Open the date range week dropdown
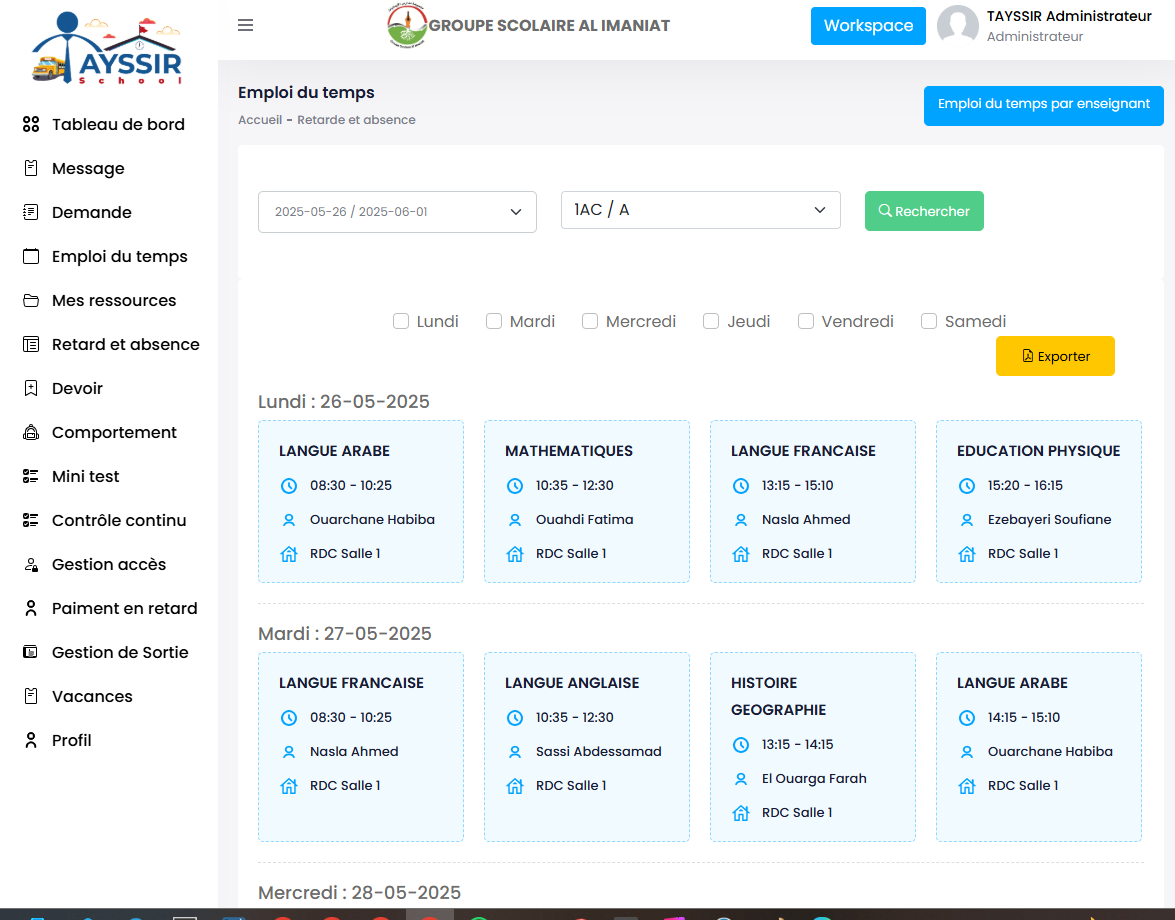This screenshot has height=920, width=1175. (397, 212)
